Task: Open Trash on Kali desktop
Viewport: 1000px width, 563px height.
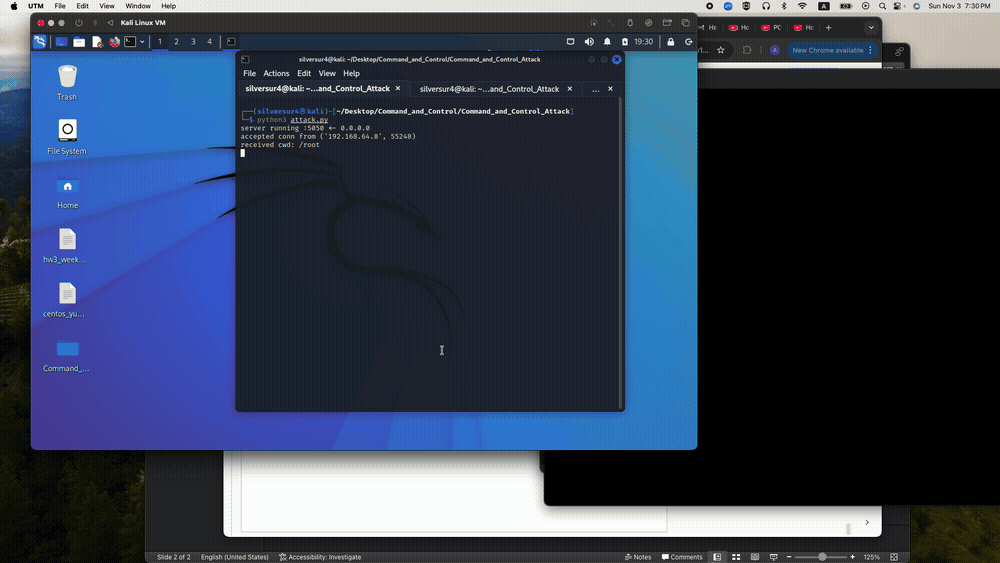Action: coord(67,83)
